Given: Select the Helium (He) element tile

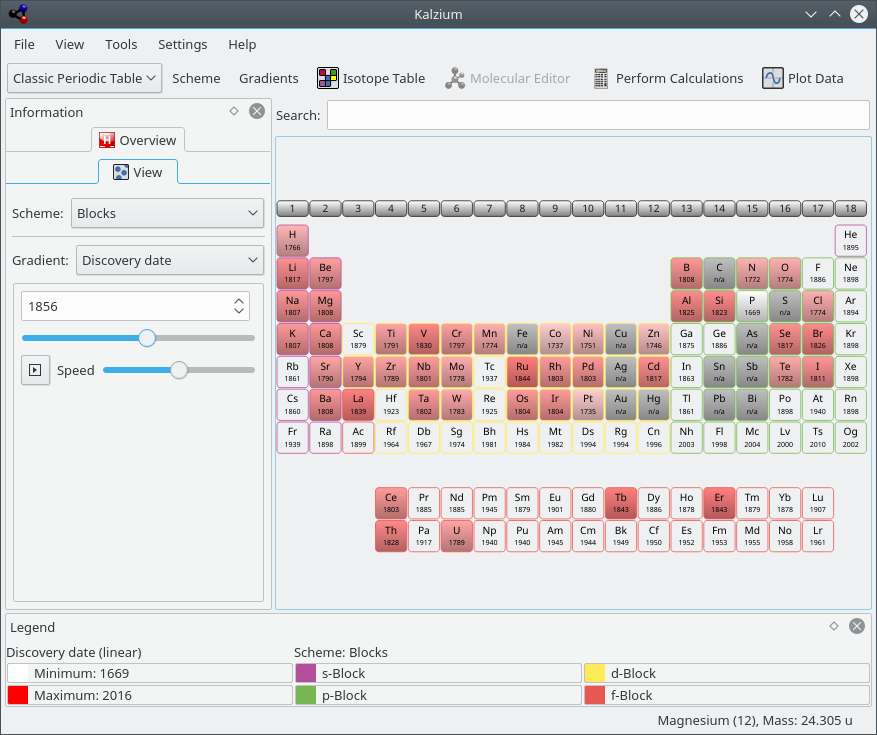Looking at the screenshot, I should tap(851, 241).
